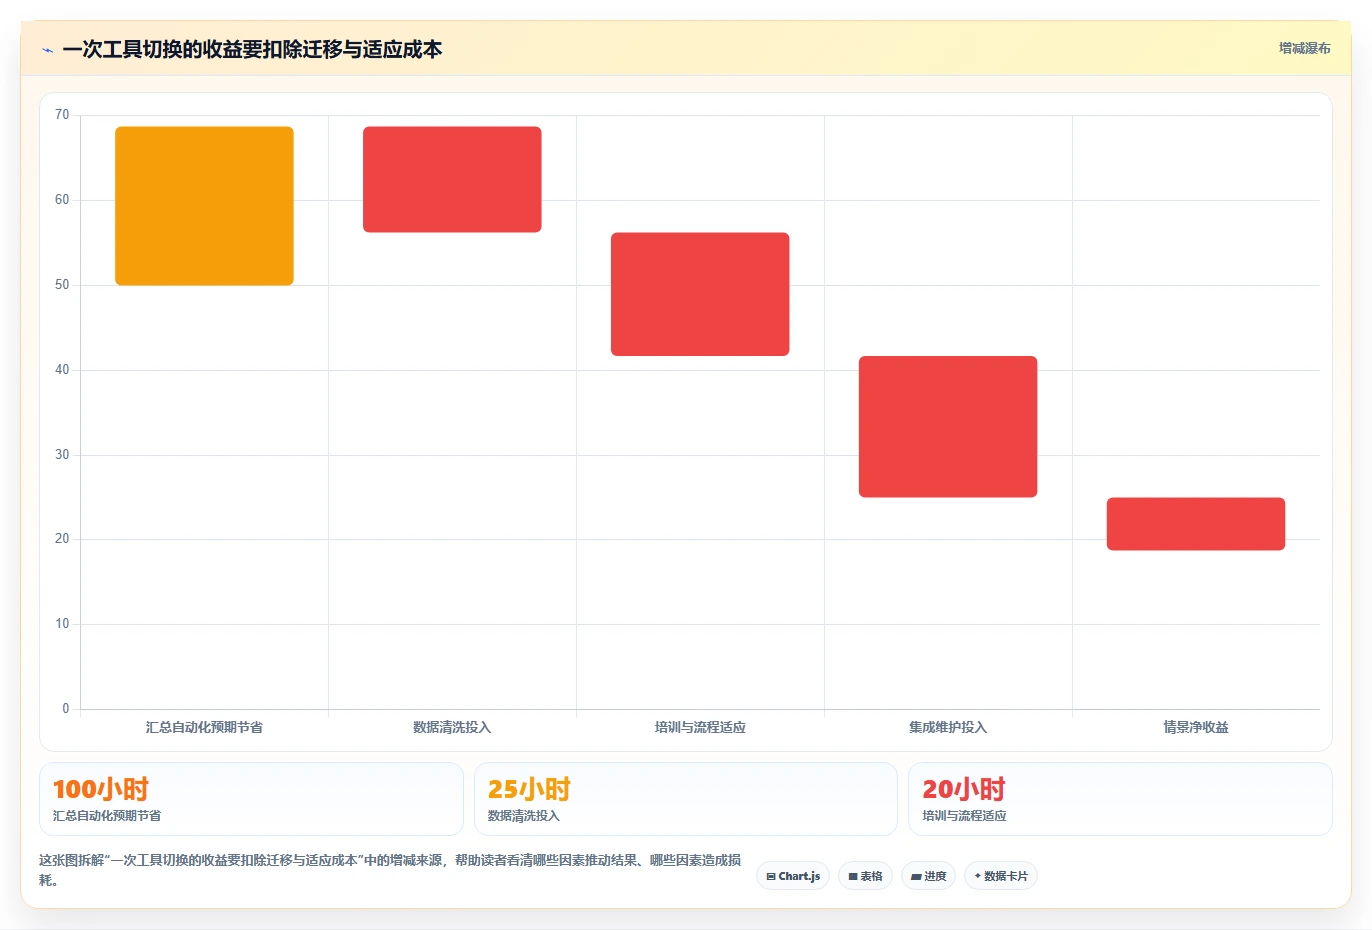Click the y-axis value 10
1372x930 pixels.
click(x=62, y=624)
